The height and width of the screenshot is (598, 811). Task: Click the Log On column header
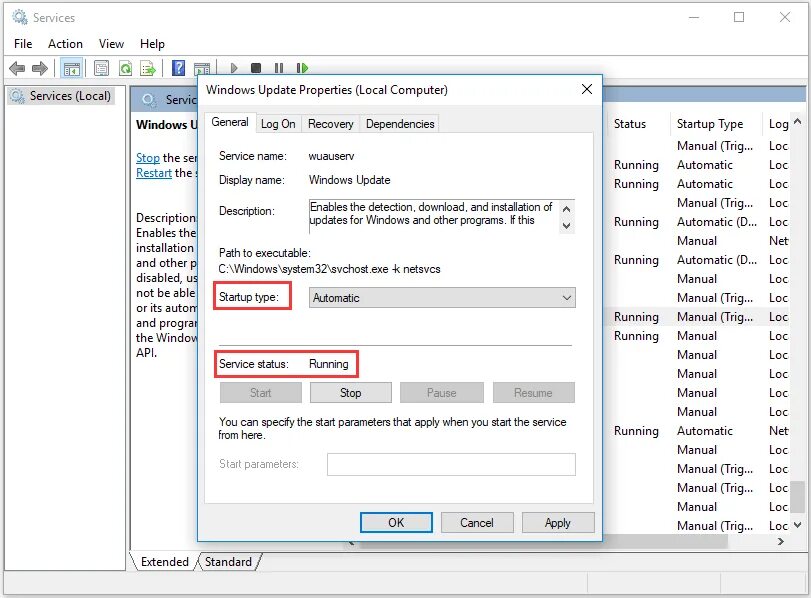(x=778, y=124)
